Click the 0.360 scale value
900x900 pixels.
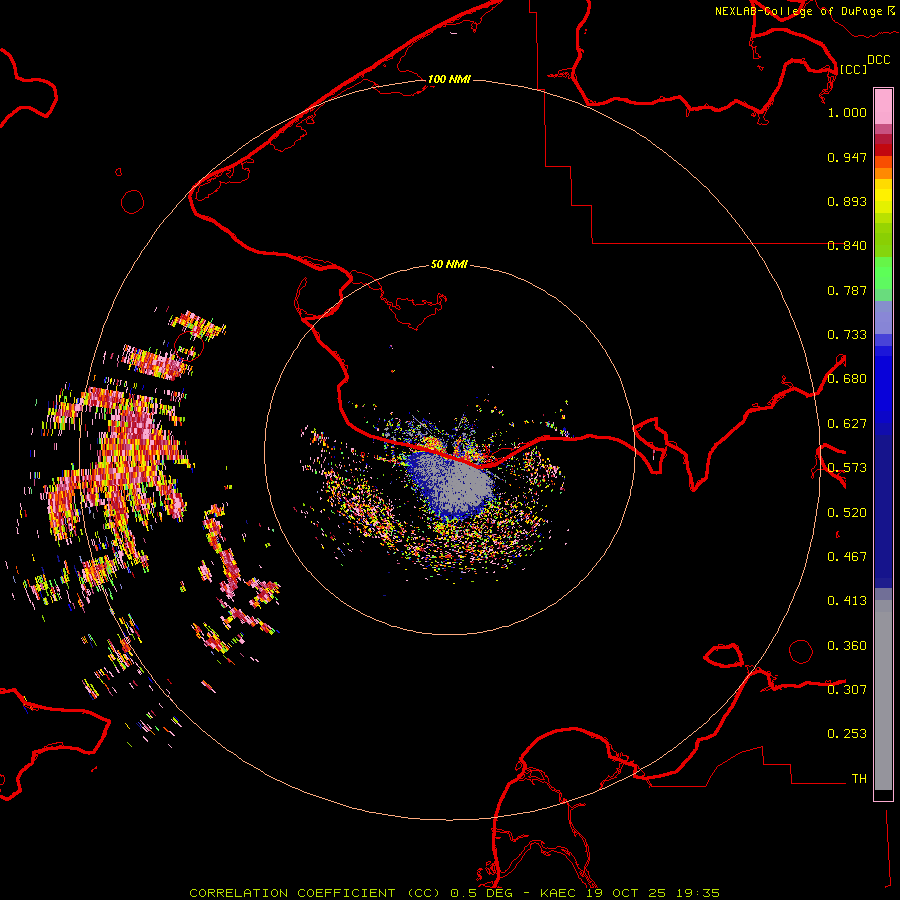(x=847, y=646)
